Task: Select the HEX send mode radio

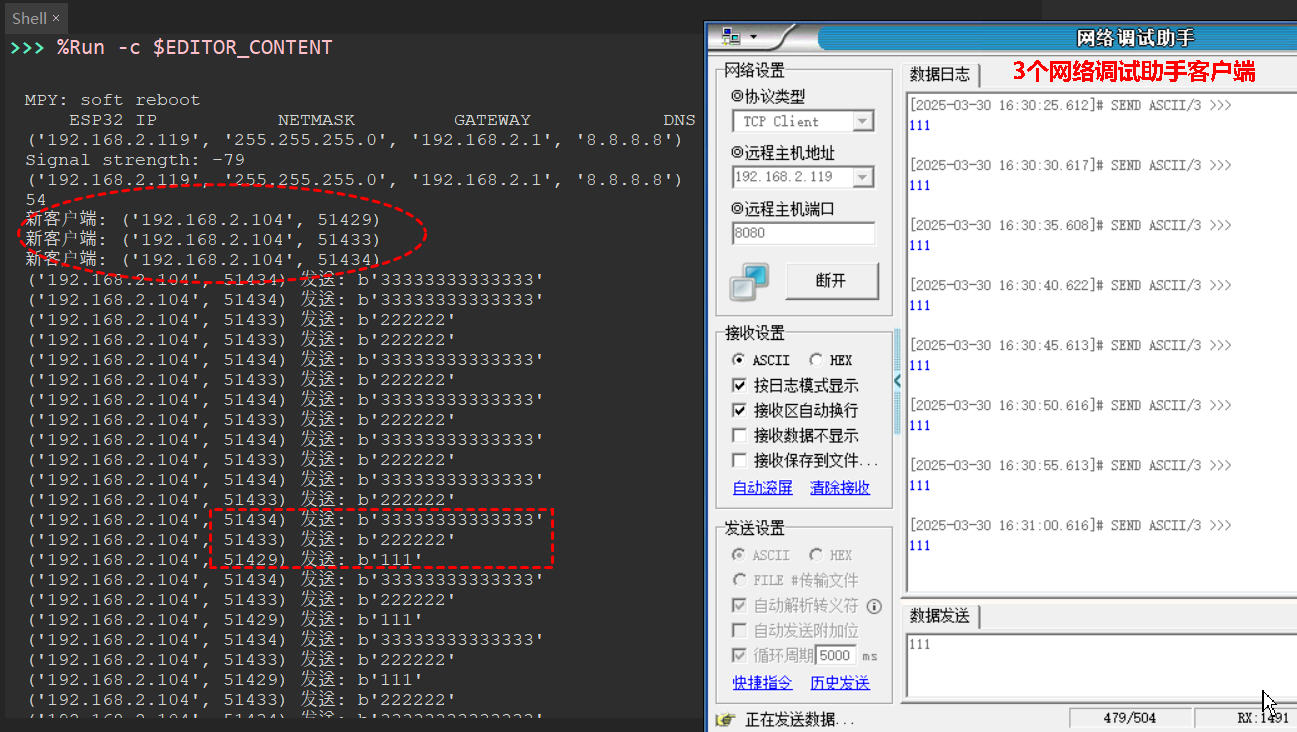Action: point(816,555)
